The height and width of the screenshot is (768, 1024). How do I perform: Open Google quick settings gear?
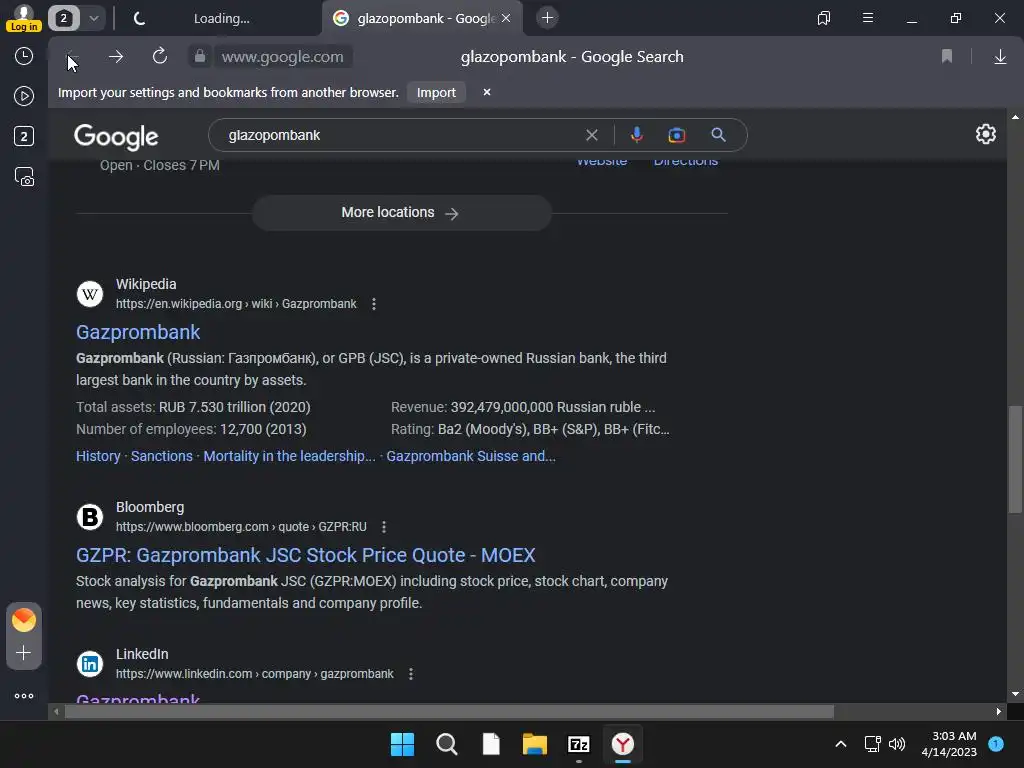[985, 135]
